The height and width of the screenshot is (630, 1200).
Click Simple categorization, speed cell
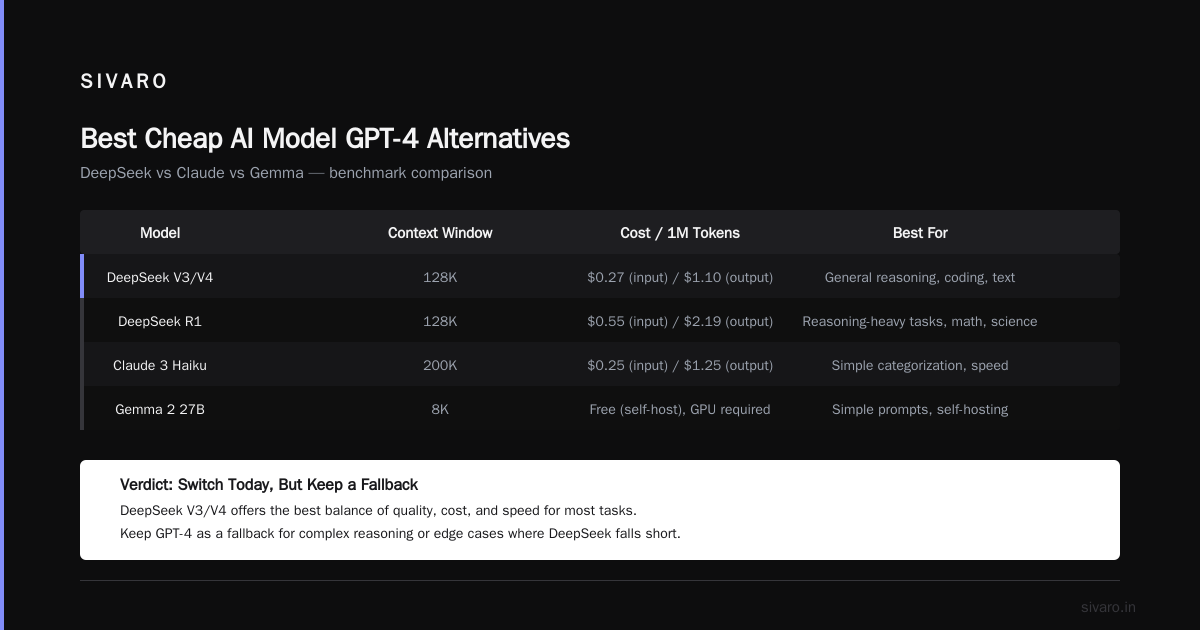pyautogui.click(x=920, y=365)
